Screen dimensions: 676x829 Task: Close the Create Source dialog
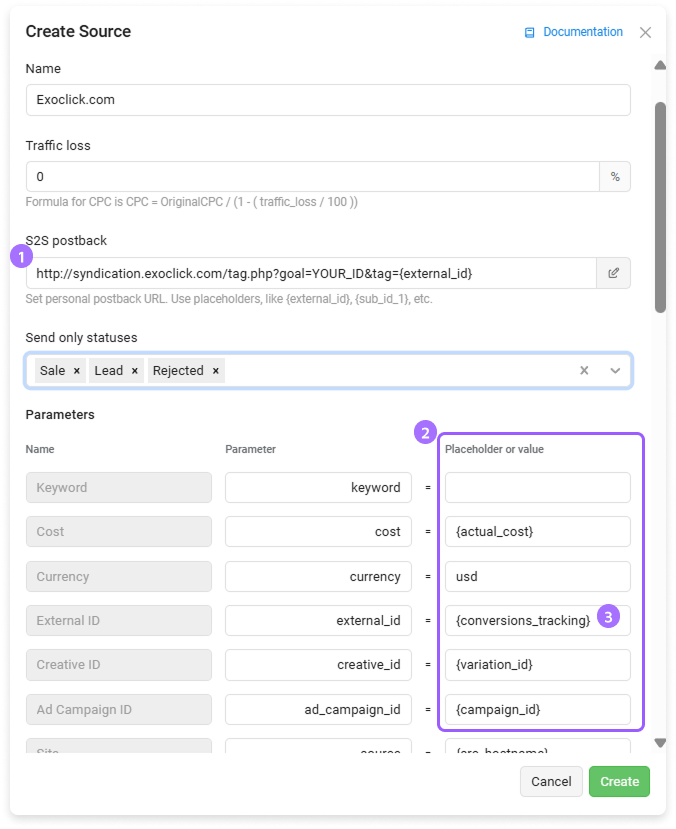coord(645,32)
